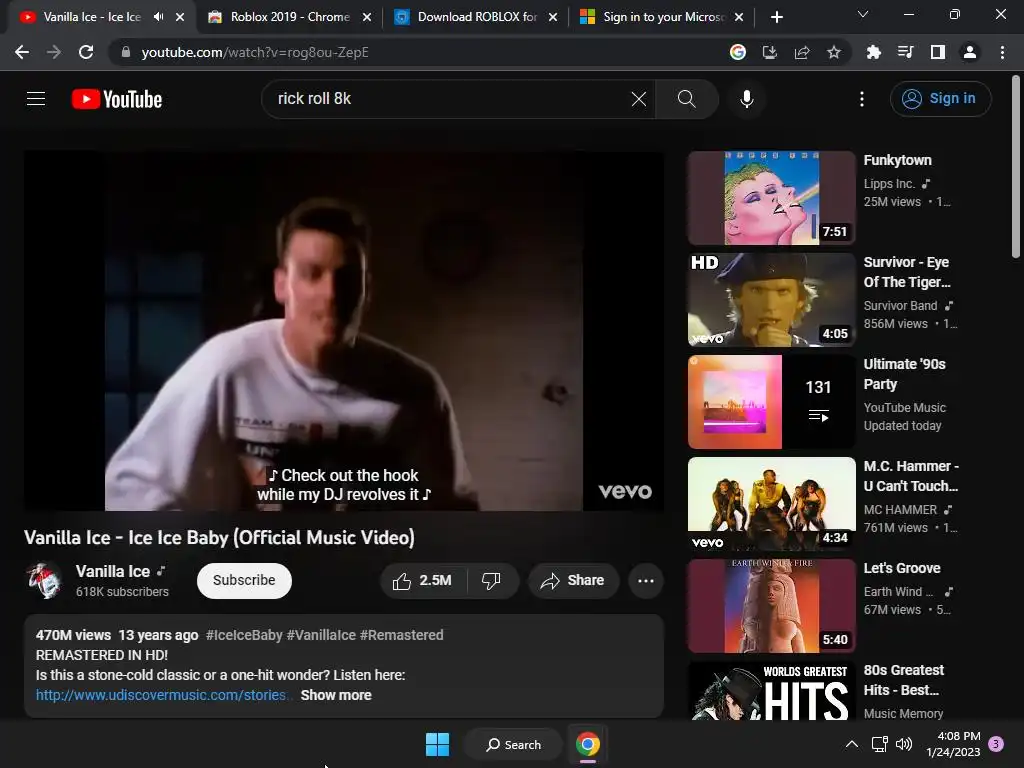This screenshot has height=768, width=1024.
Task: Close the Roblox 2019 tab
Action: pos(367,17)
